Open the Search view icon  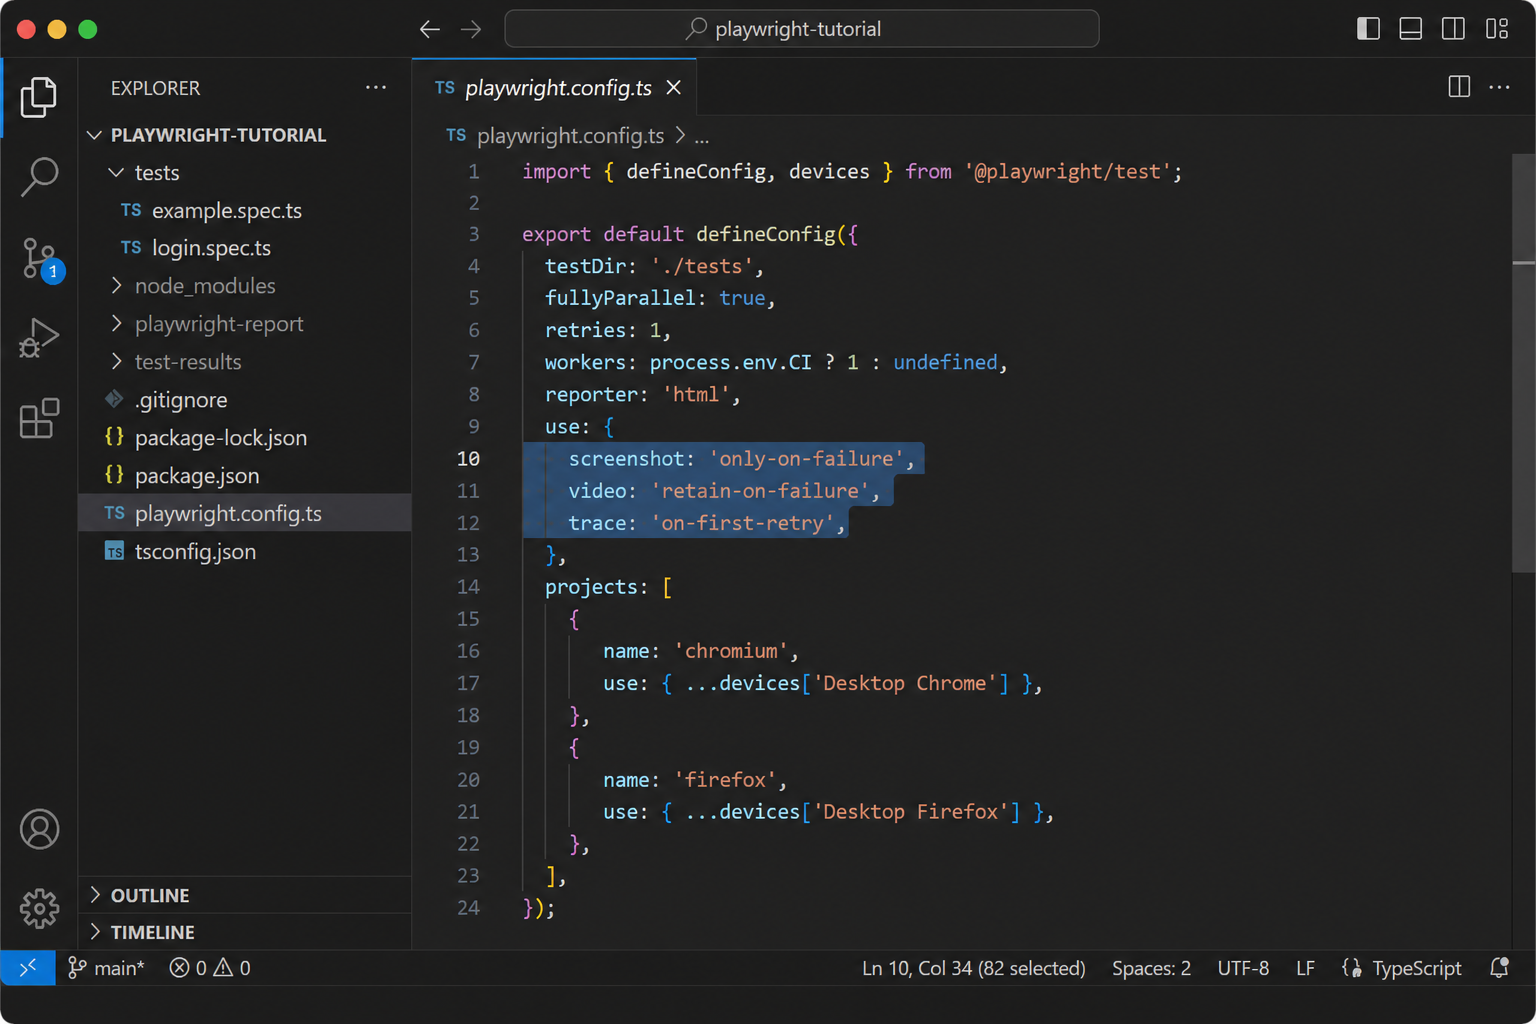[x=39, y=177]
